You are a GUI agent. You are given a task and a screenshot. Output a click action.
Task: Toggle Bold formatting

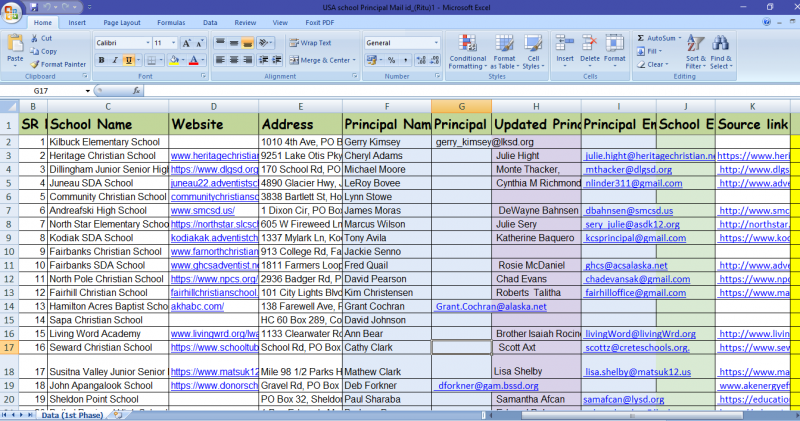click(x=102, y=61)
